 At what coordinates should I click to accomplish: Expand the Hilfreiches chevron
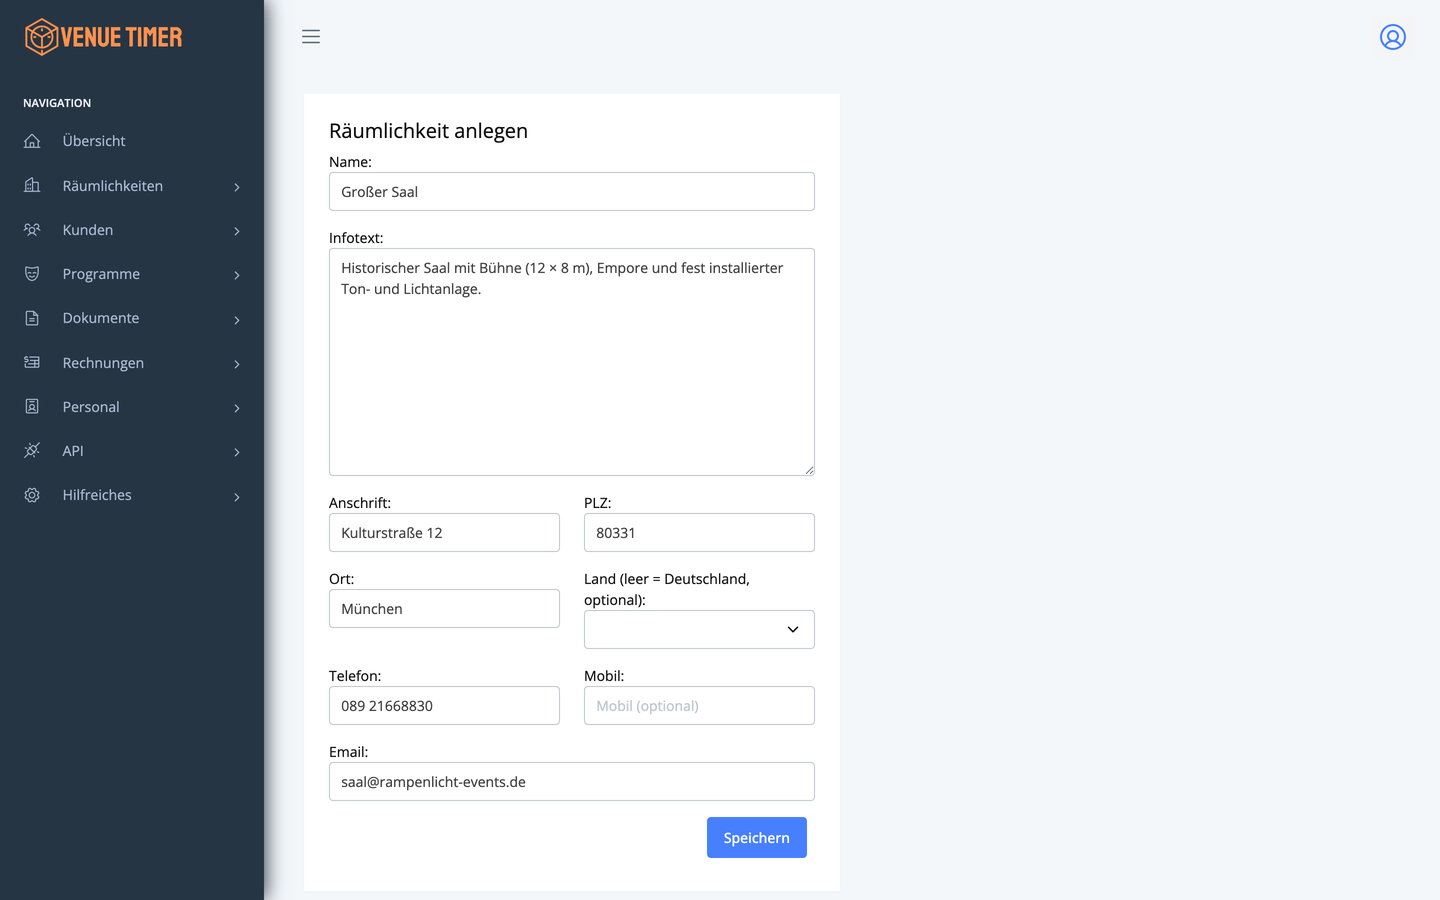pyautogui.click(x=237, y=497)
